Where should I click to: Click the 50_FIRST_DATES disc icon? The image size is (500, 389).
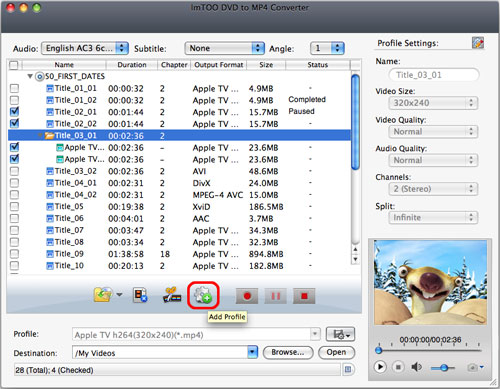pyautogui.click(x=40, y=77)
